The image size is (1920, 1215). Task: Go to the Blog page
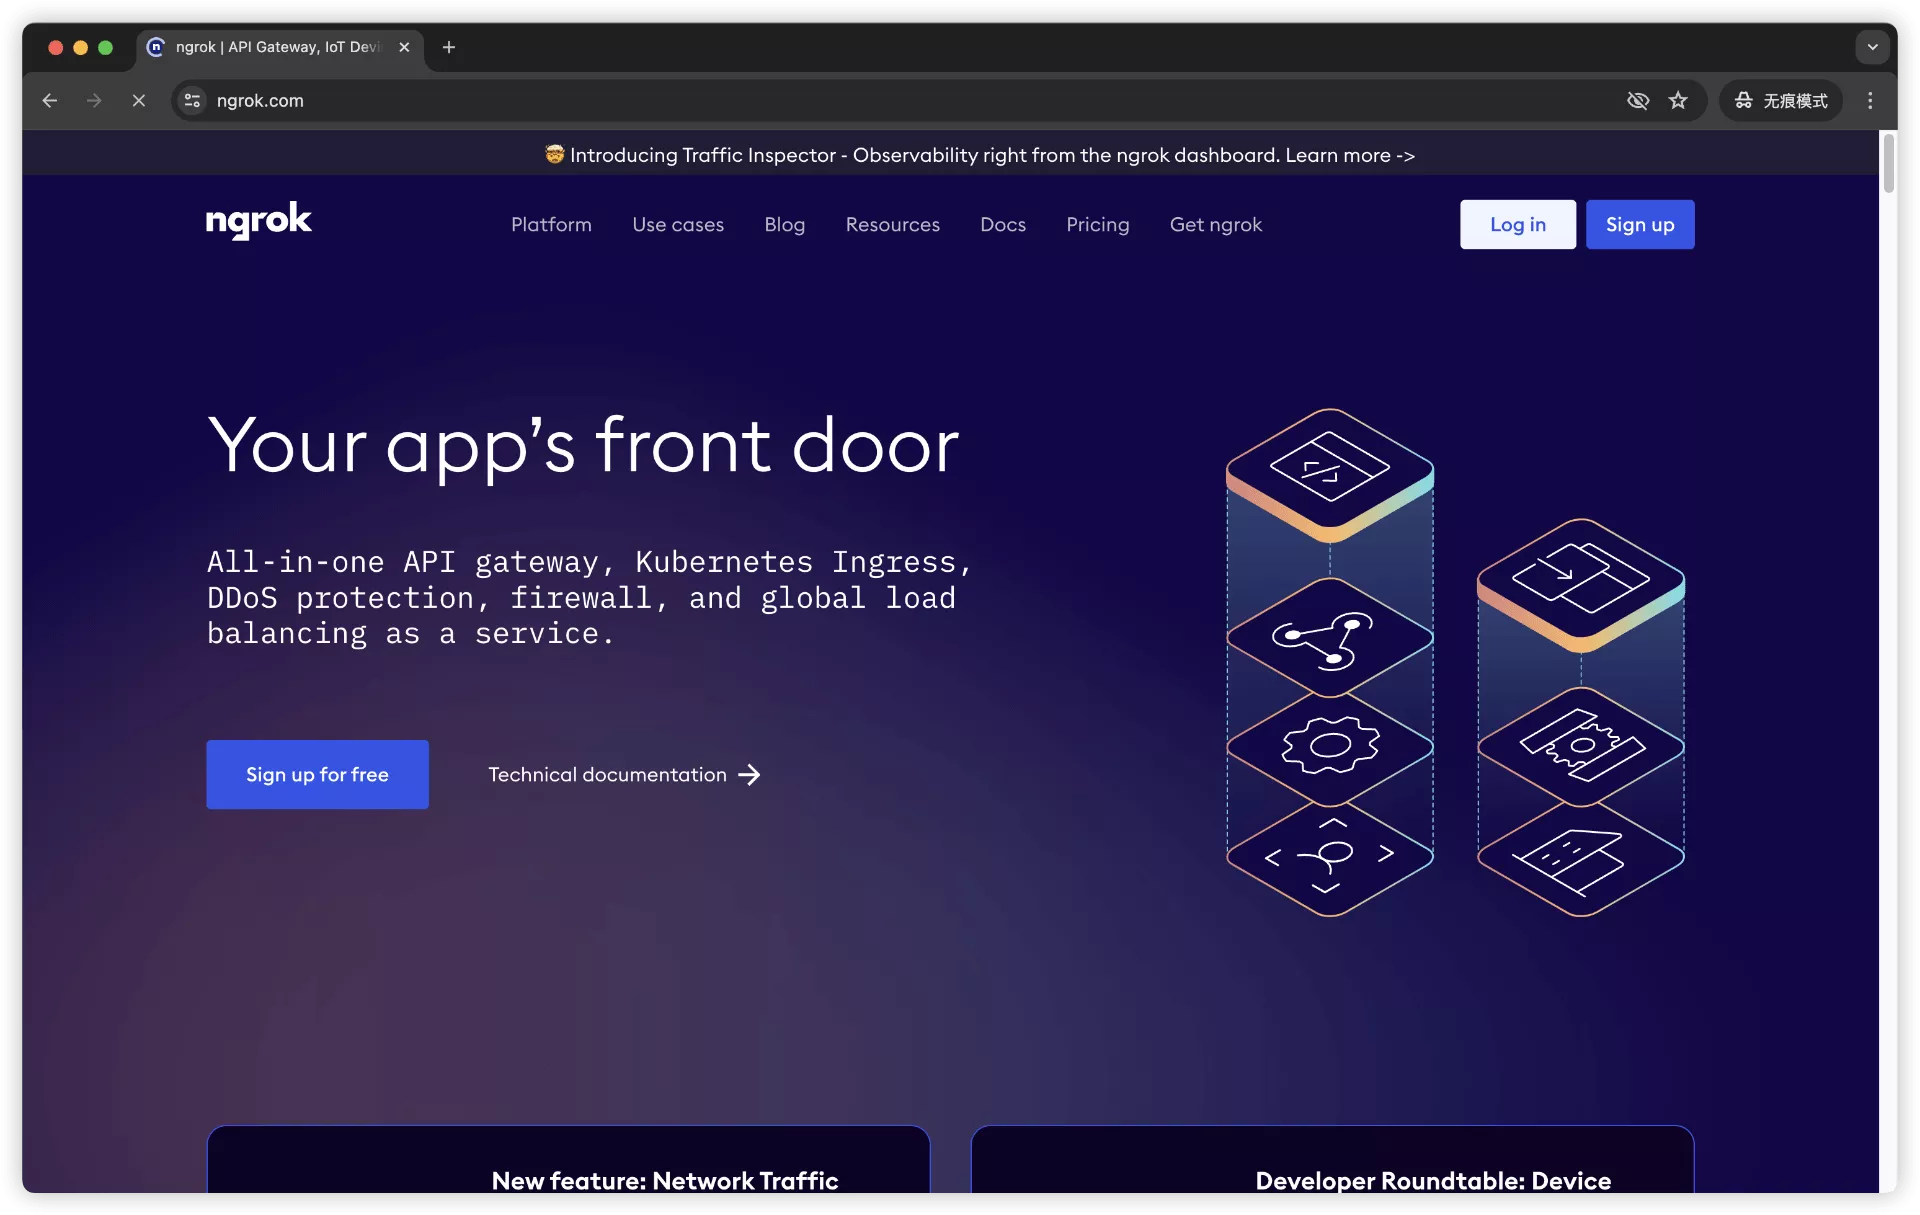point(785,225)
